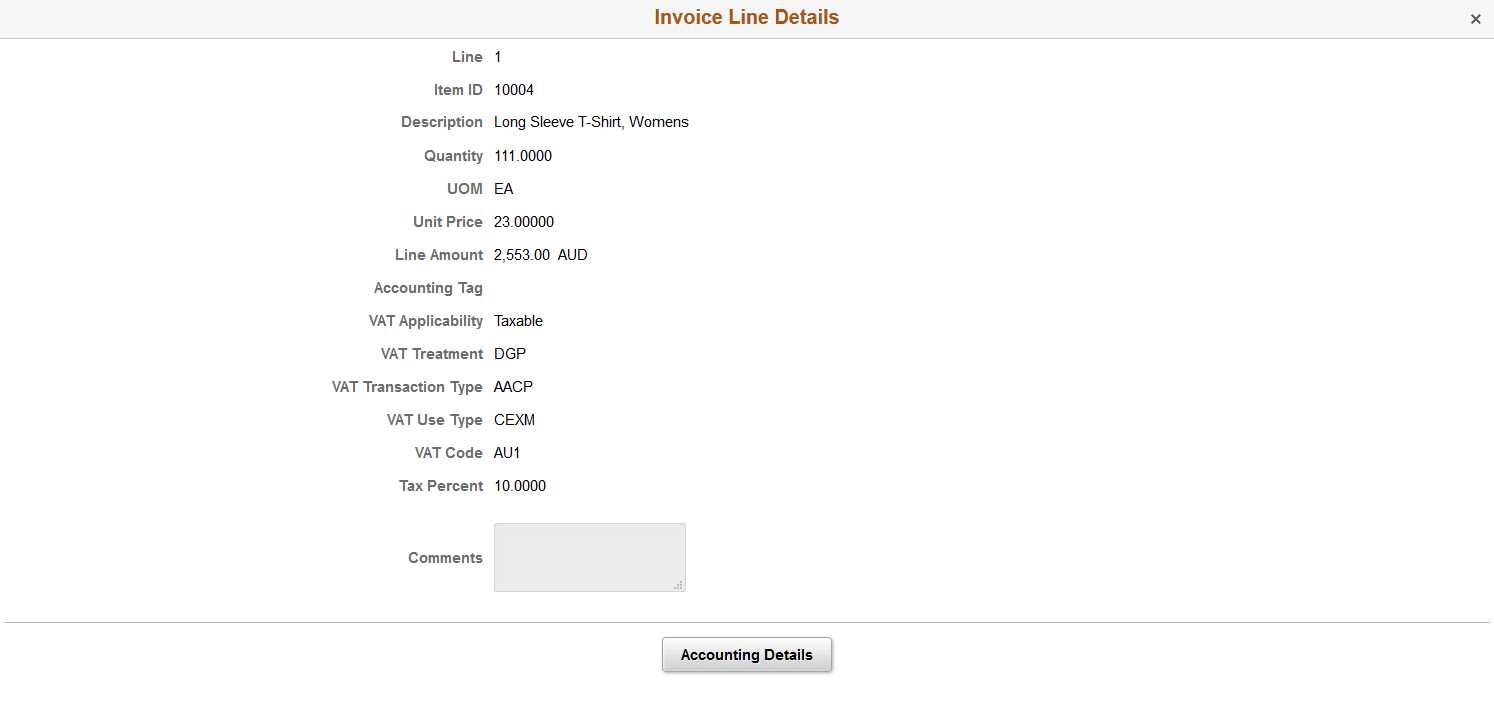
Task: Click the Accounting Details button
Action: tap(746, 654)
